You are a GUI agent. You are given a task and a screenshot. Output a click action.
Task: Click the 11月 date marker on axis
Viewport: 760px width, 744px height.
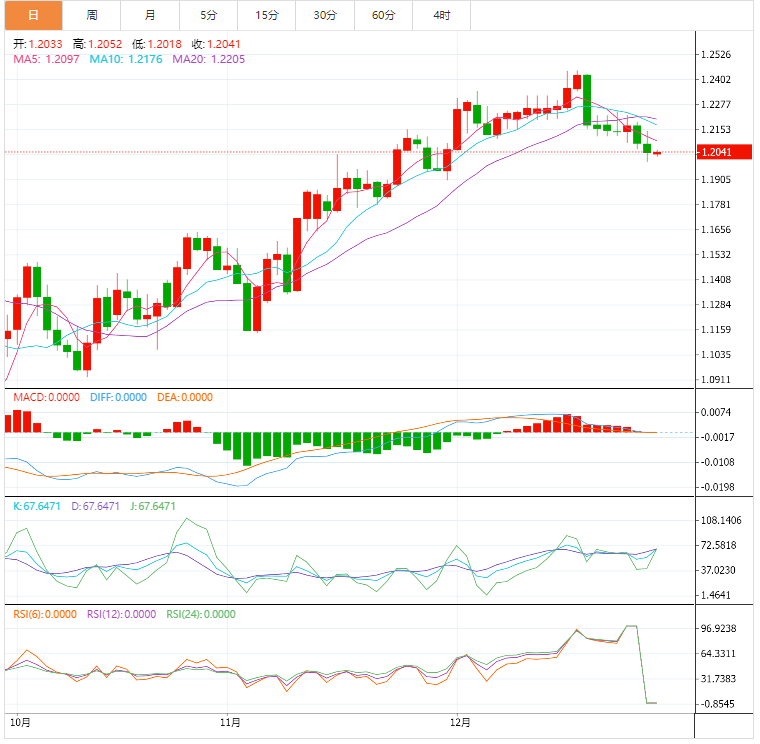click(230, 720)
